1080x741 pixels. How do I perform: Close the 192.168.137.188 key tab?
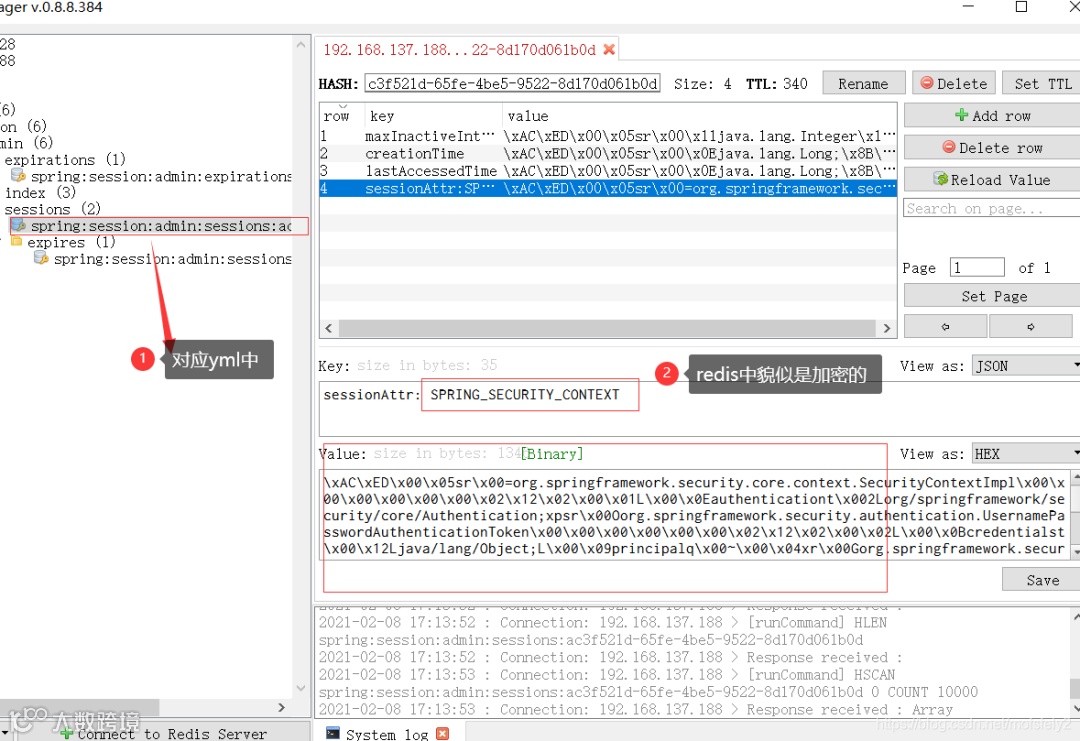pos(609,50)
